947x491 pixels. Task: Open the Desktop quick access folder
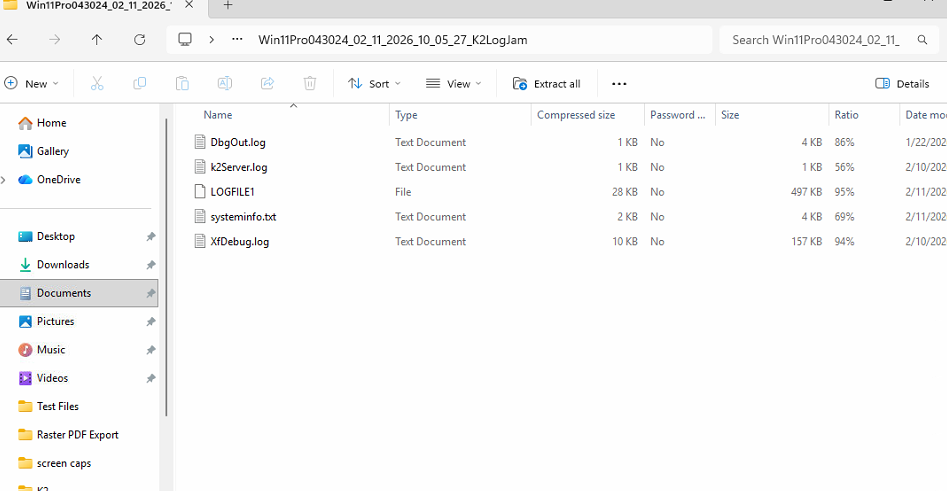(x=47, y=236)
